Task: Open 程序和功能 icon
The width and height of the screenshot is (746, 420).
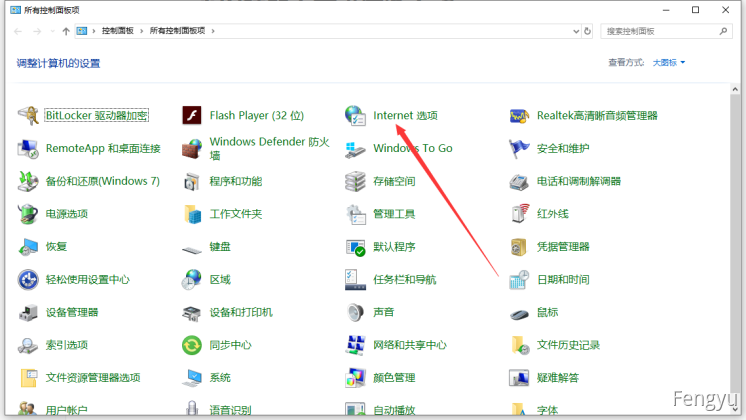Action: click(192, 181)
